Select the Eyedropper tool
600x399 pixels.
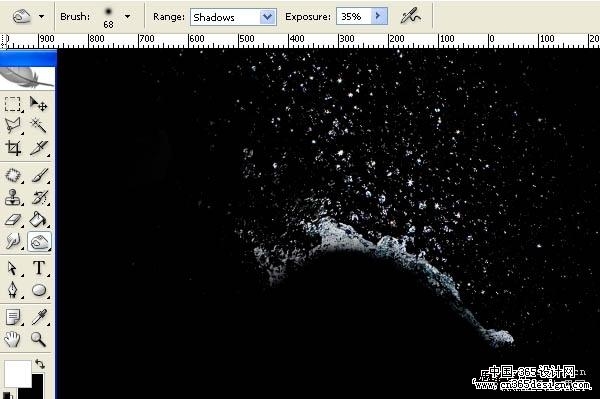pyautogui.click(x=39, y=317)
